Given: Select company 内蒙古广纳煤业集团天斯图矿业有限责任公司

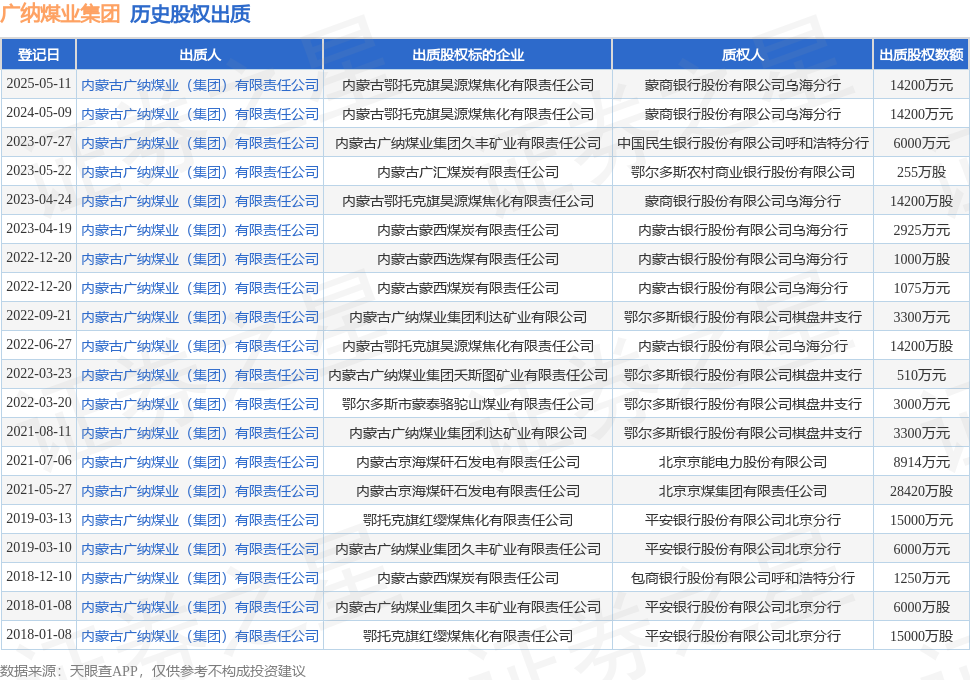Looking at the screenshot, I should coord(468,375).
